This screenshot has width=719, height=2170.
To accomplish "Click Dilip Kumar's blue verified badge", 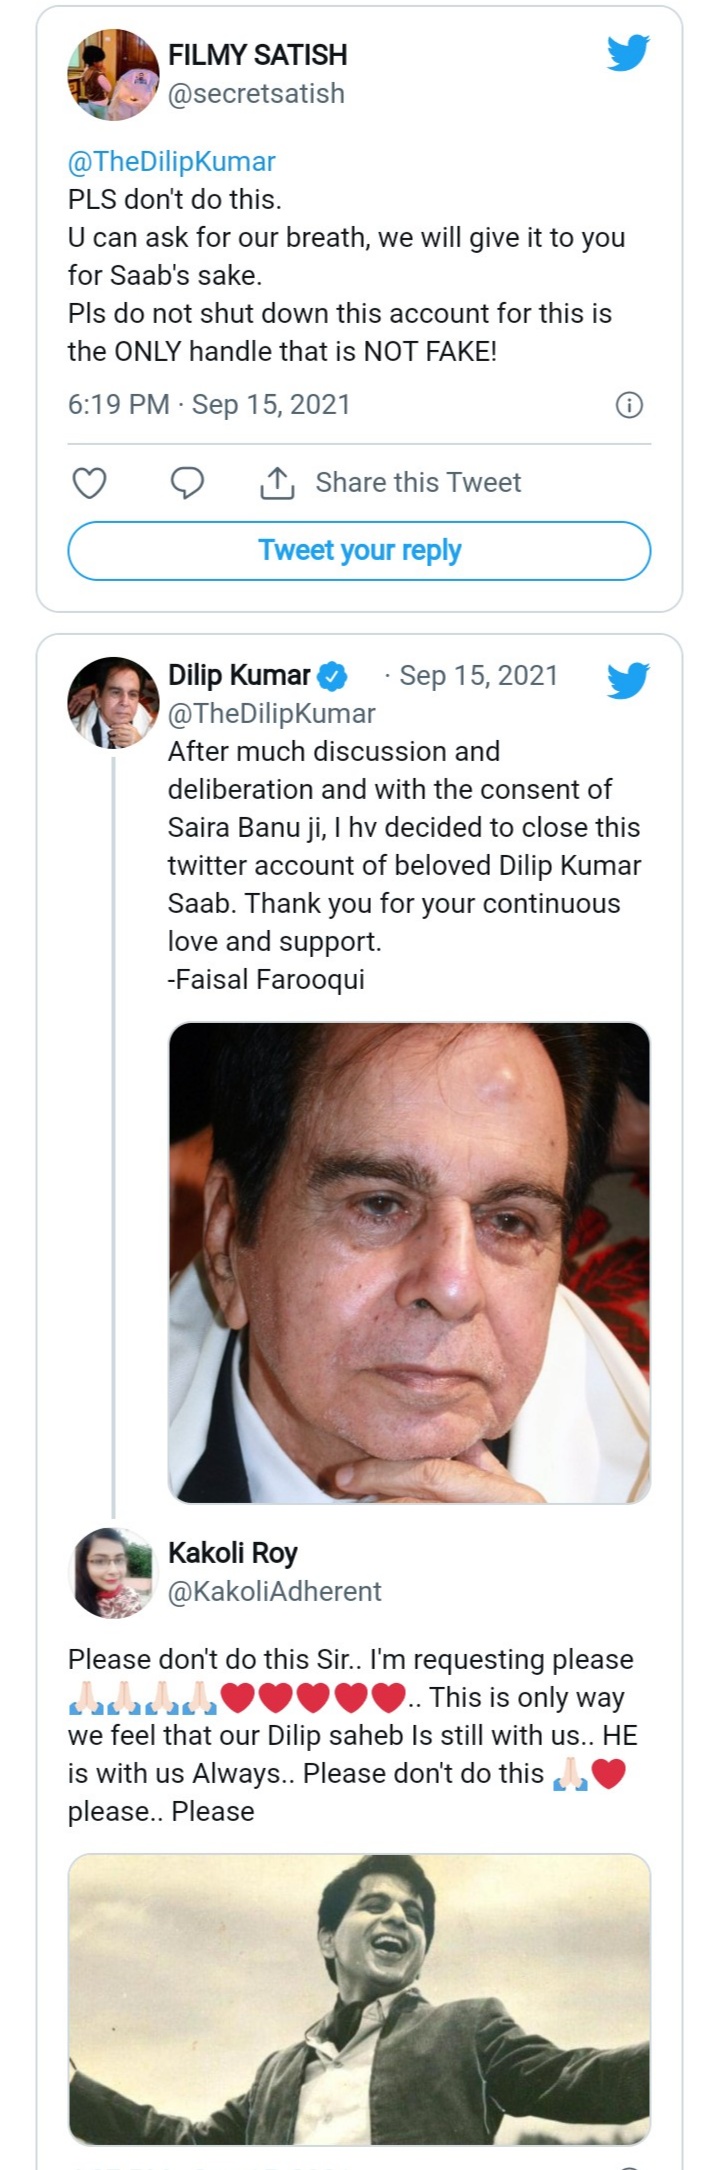I will [x=332, y=677].
